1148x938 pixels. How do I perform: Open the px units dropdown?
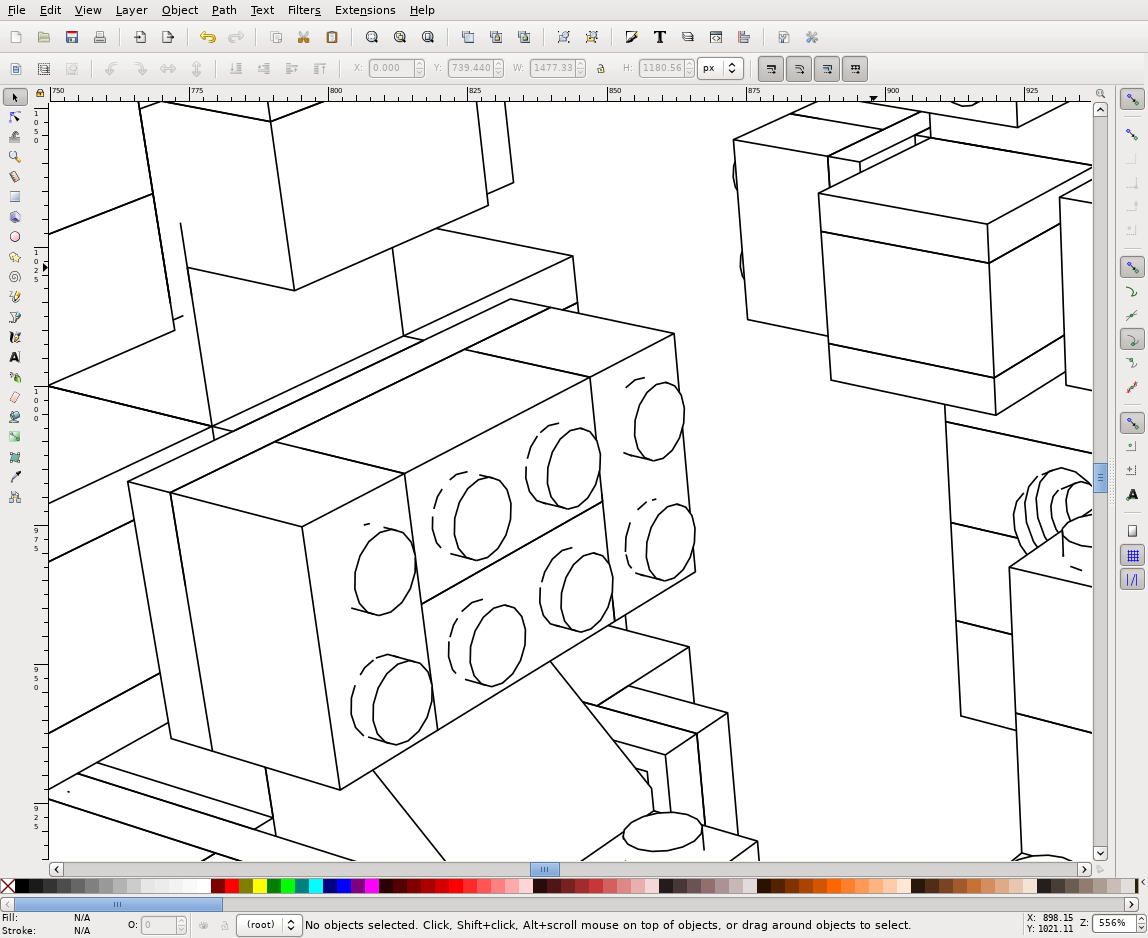(x=720, y=69)
